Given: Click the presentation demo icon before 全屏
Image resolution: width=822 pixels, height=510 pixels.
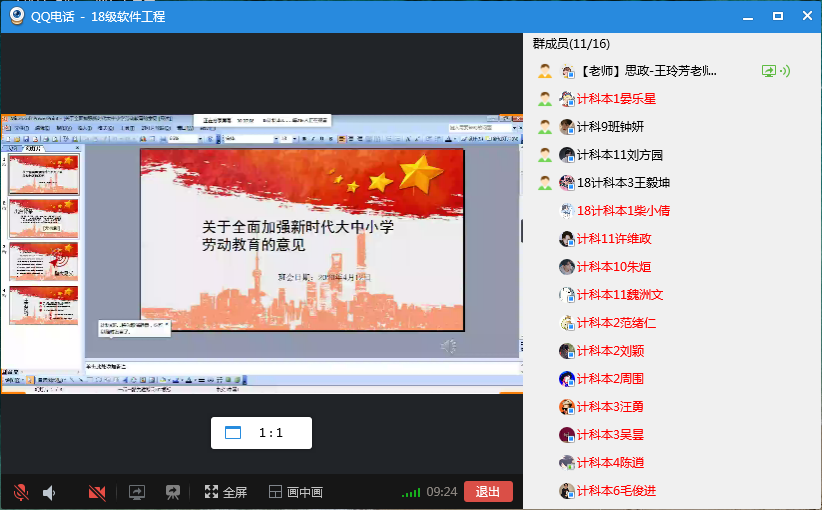Looking at the screenshot, I should tap(172, 492).
